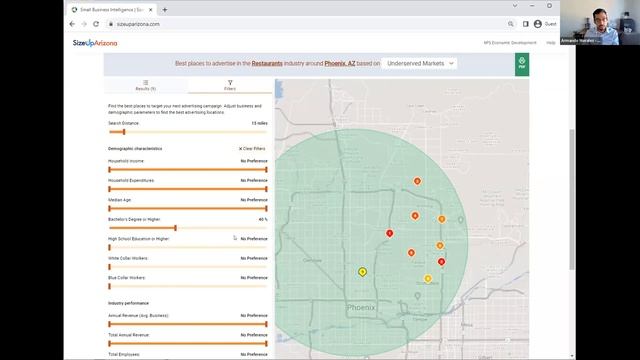Open the Help link in the header
Viewport: 640px width, 360px height.
coord(551,42)
